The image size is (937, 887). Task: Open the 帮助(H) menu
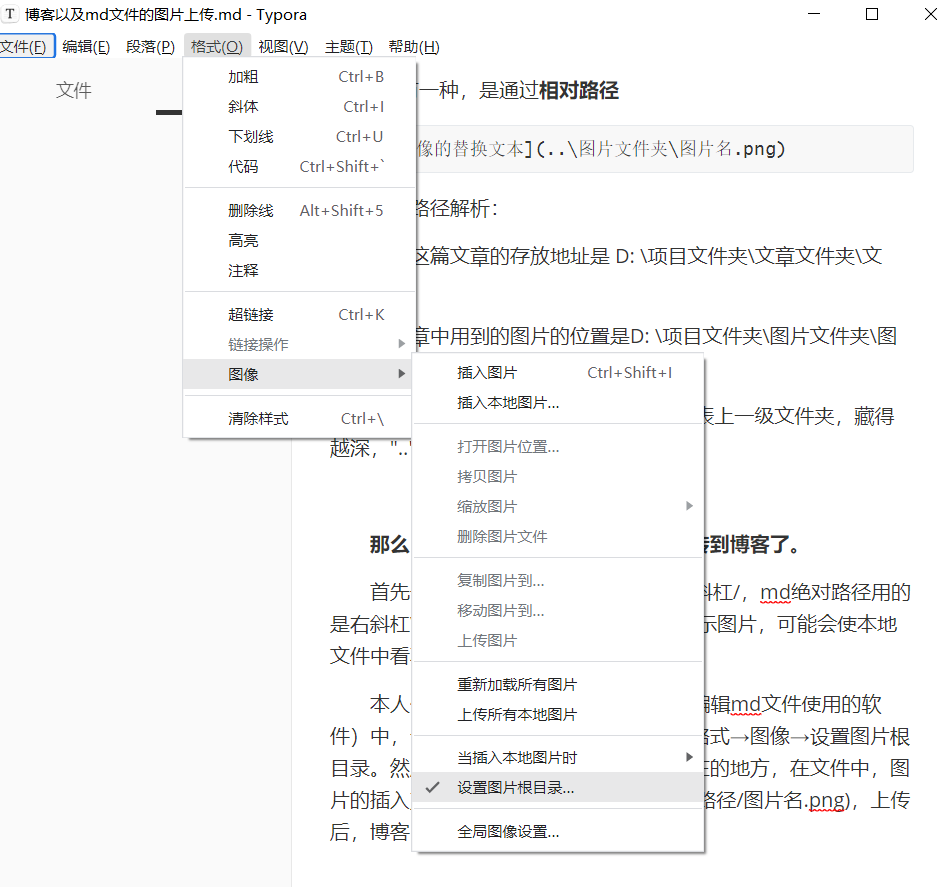tap(414, 47)
